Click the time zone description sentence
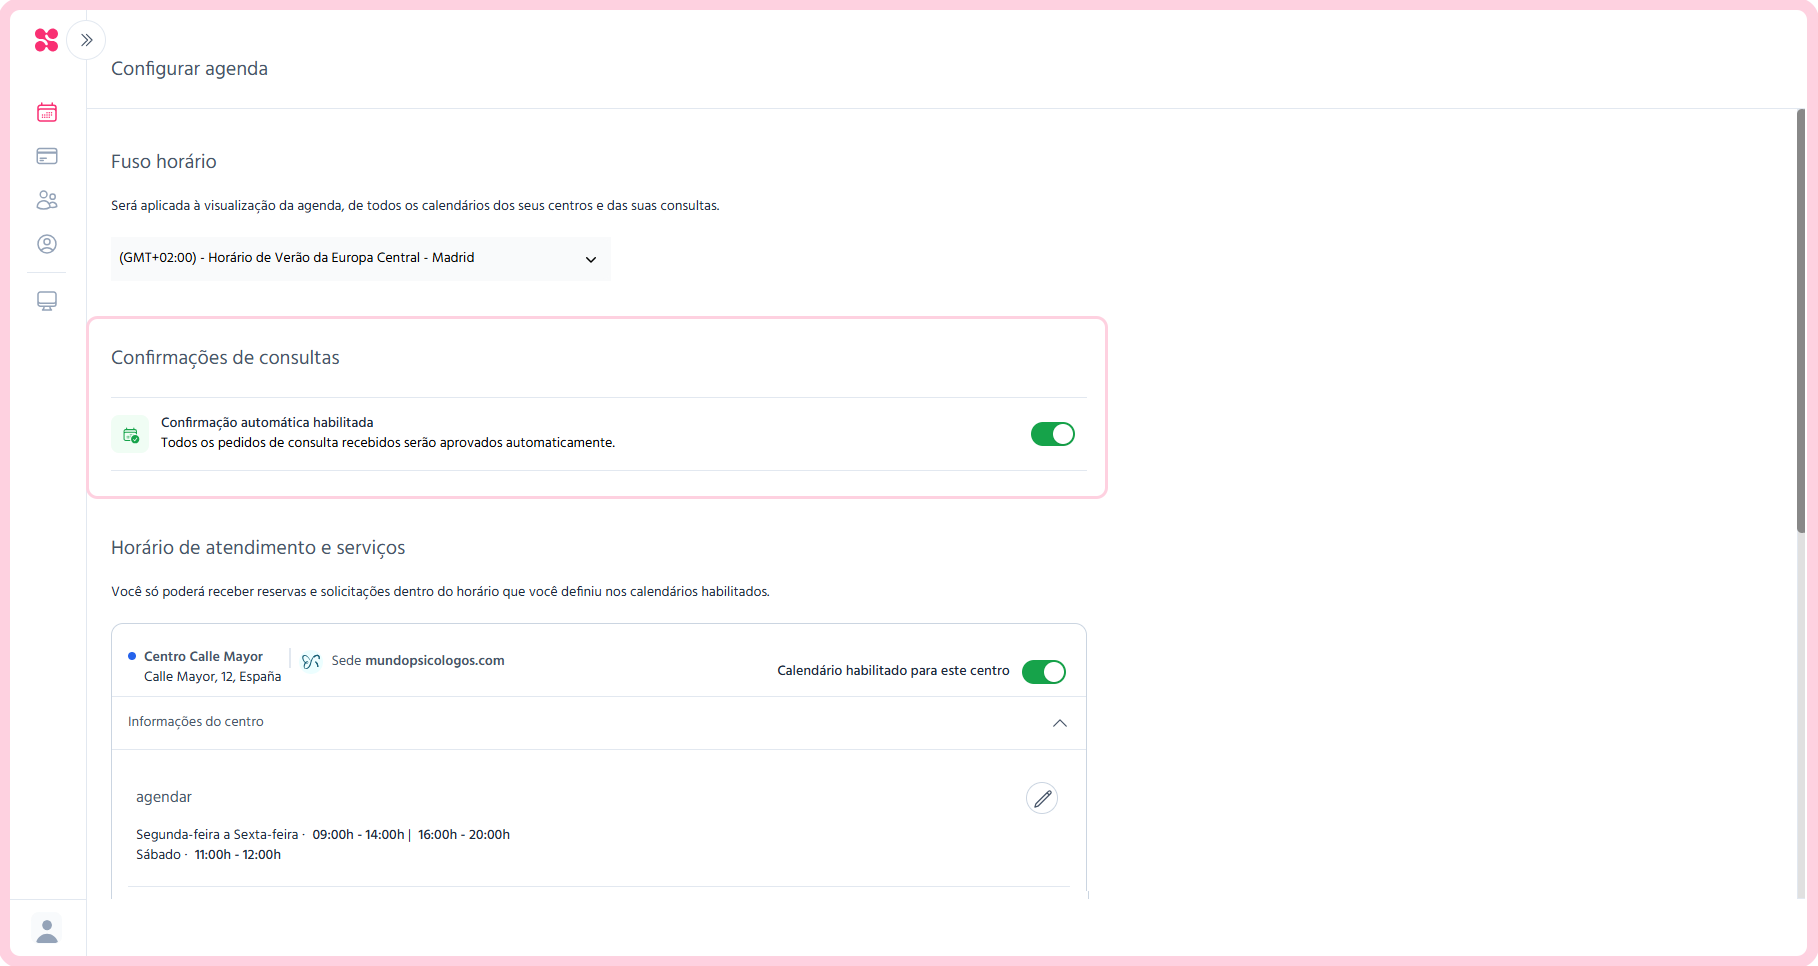The width and height of the screenshot is (1818, 966). (415, 206)
